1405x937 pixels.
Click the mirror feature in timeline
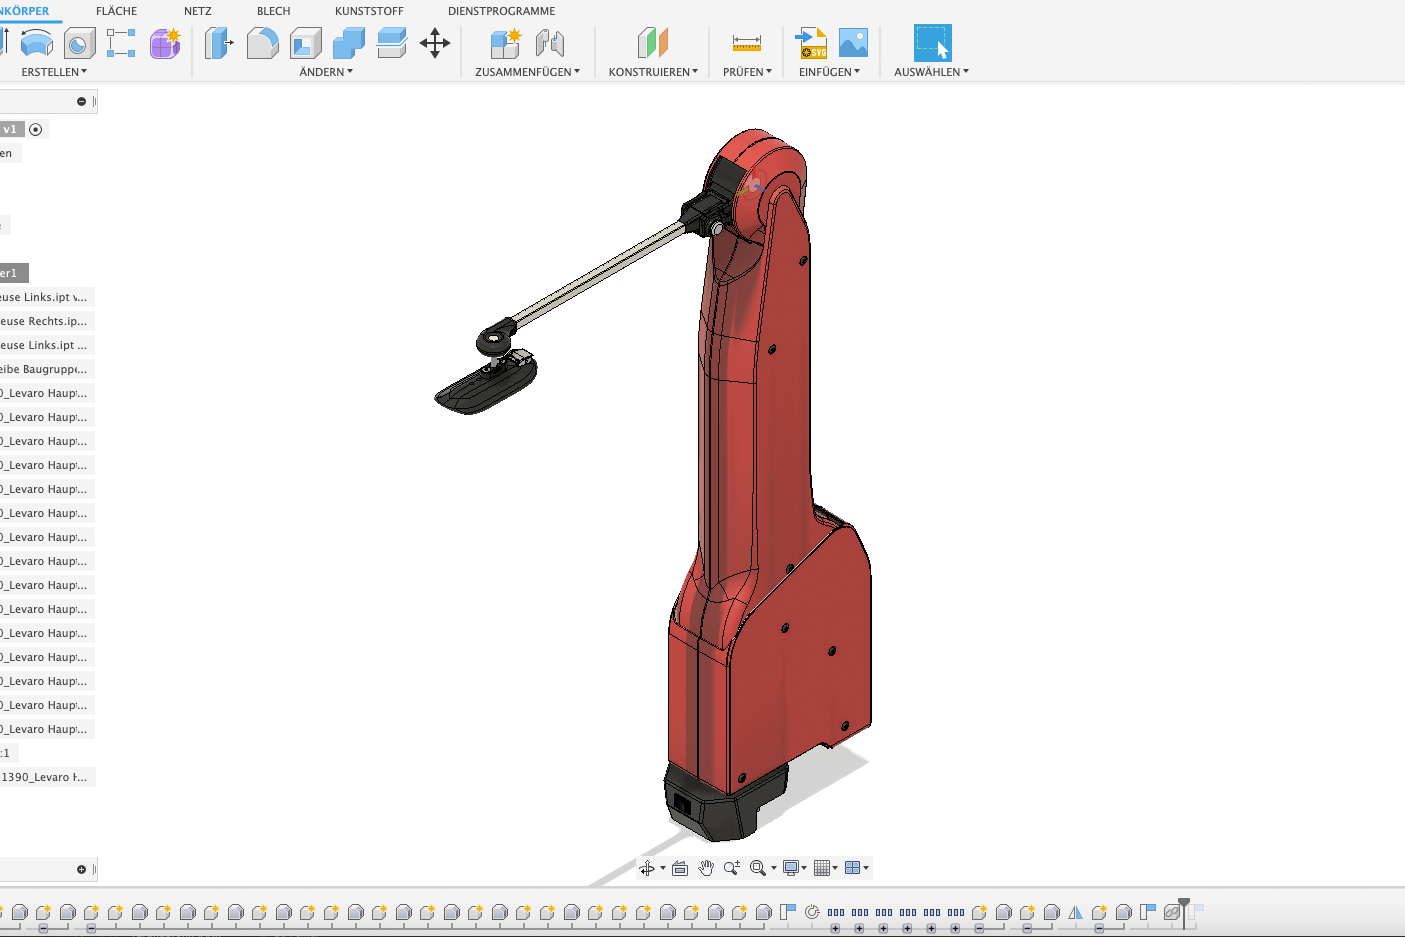[1075, 912]
